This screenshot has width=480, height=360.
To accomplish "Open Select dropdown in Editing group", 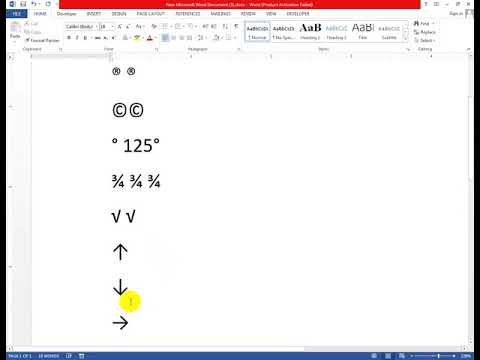I will pyautogui.click(x=425, y=40).
